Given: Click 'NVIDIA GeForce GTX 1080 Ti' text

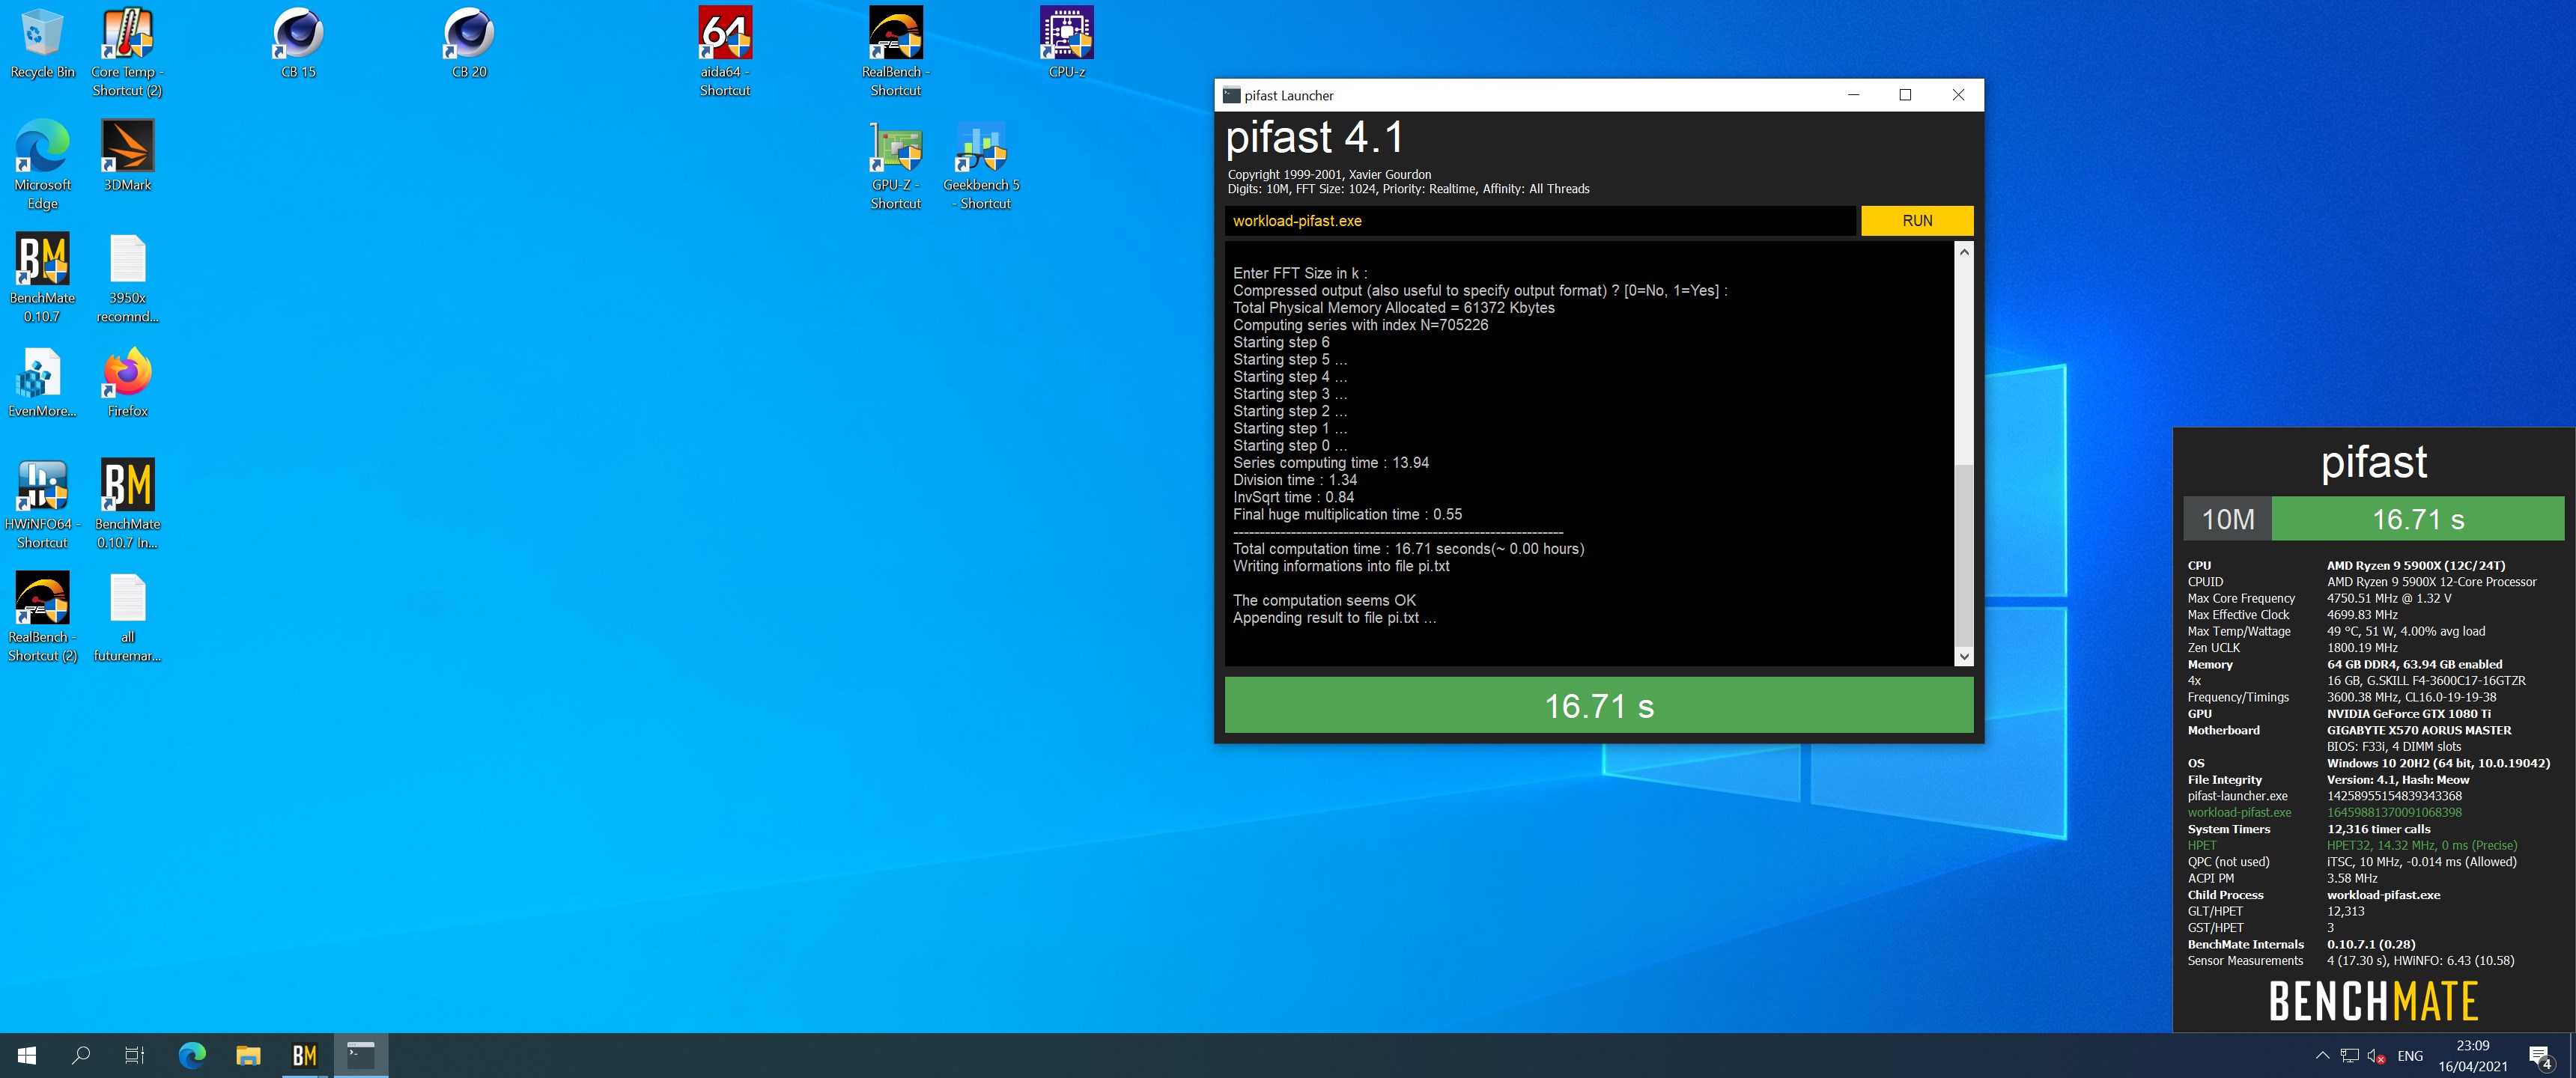Looking at the screenshot, I should [x=2409, y=714].
